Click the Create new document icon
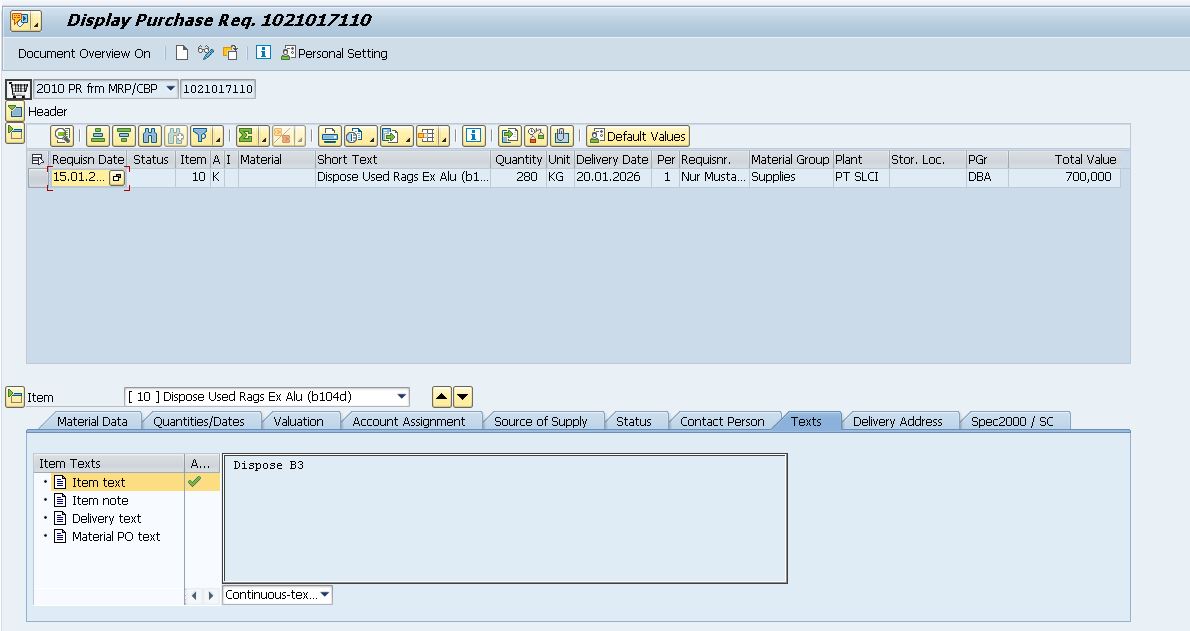Viewport: 1190px width, 631px height. [x=182, y=53]
